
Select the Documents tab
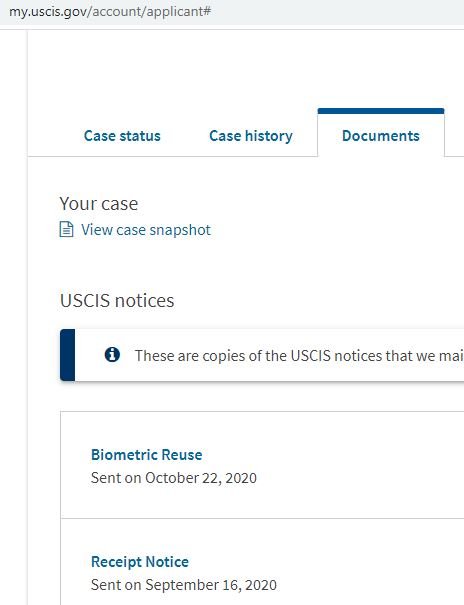pos(381,136)
